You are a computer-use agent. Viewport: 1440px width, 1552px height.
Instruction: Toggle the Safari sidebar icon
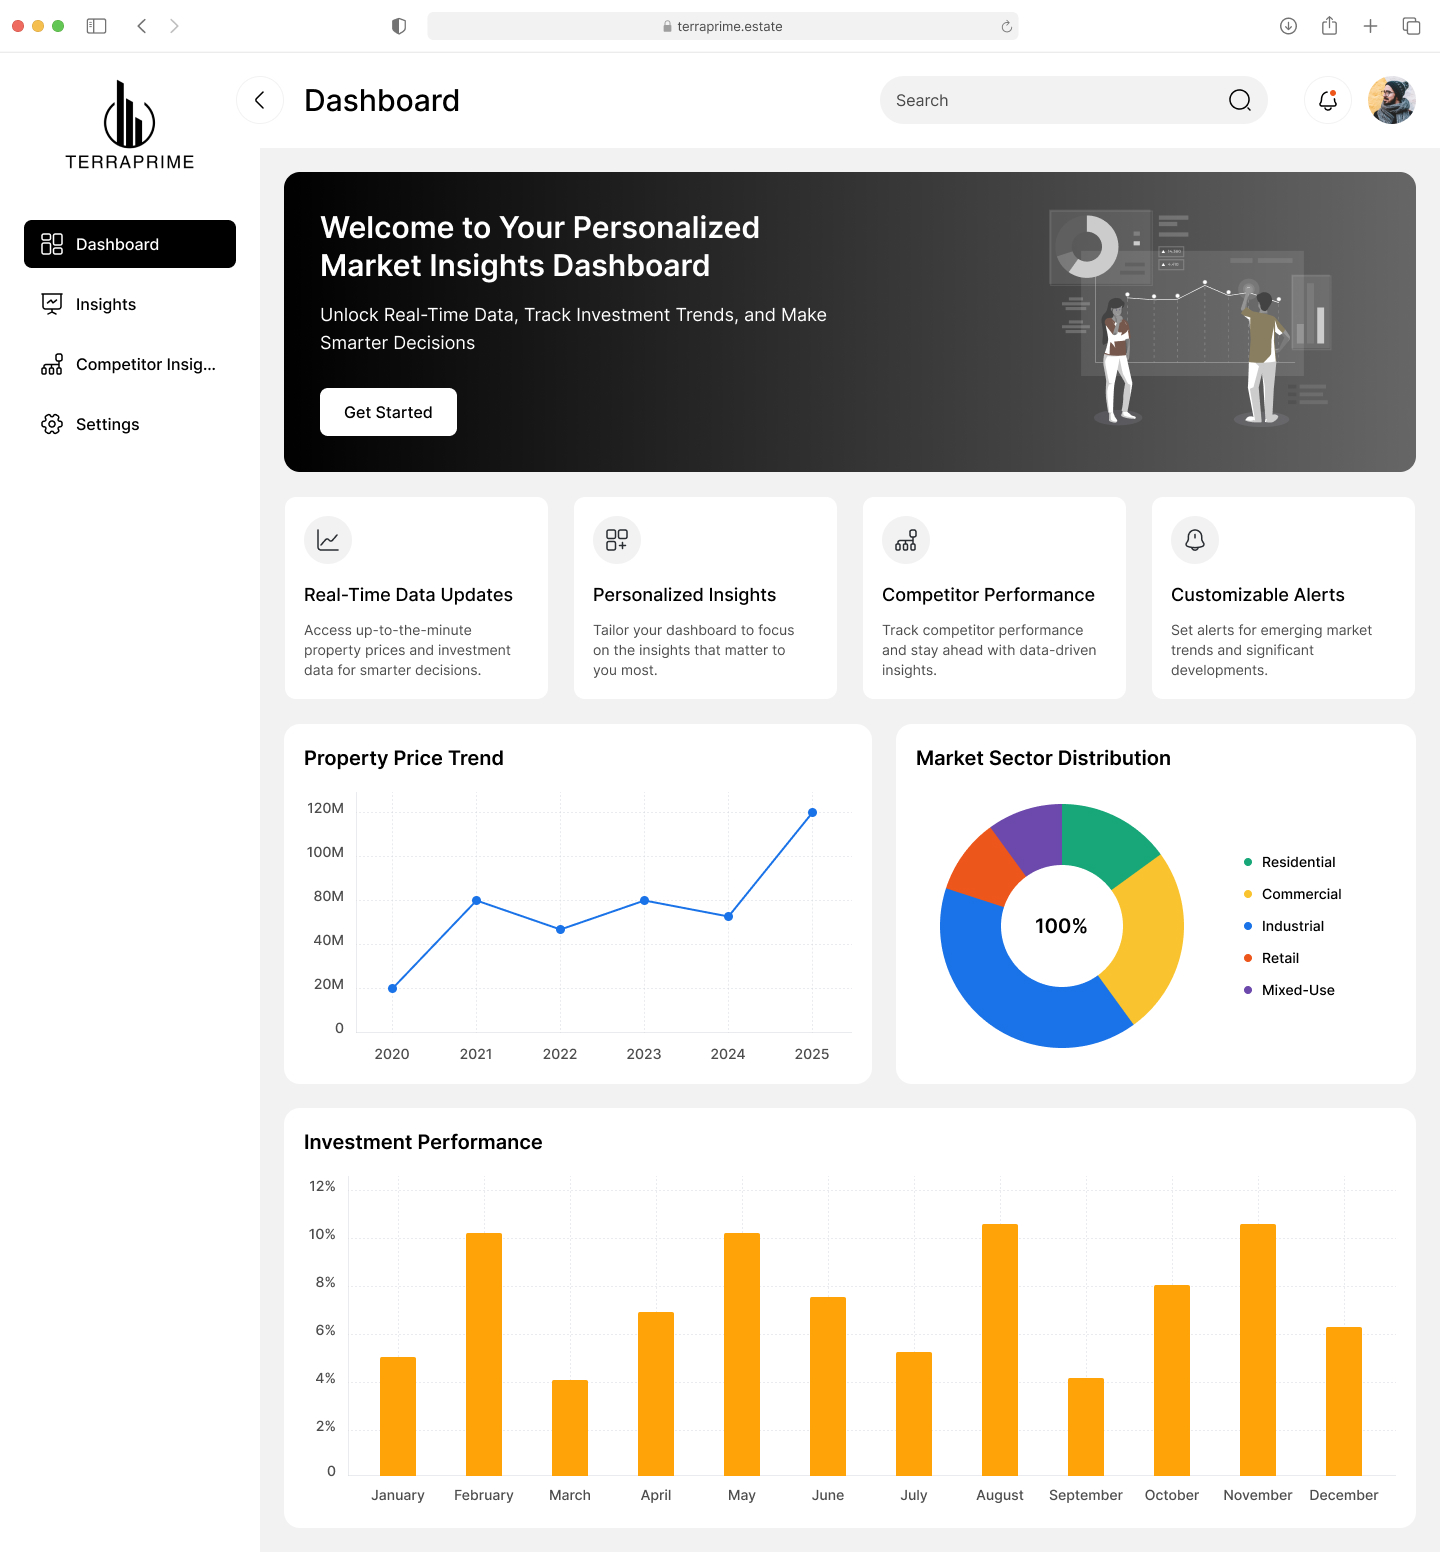pos(97,26)
